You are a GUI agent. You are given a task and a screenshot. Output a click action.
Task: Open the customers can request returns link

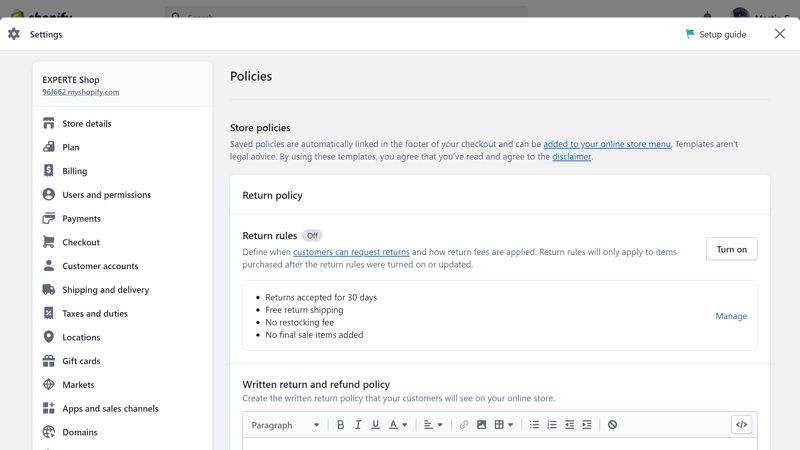[351, 252]
